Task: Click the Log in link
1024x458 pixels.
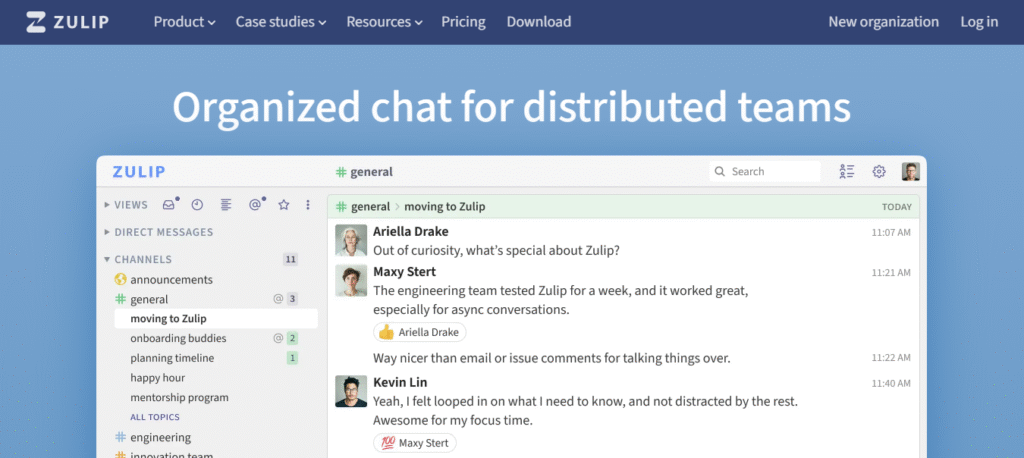Action: pos(979,22)
